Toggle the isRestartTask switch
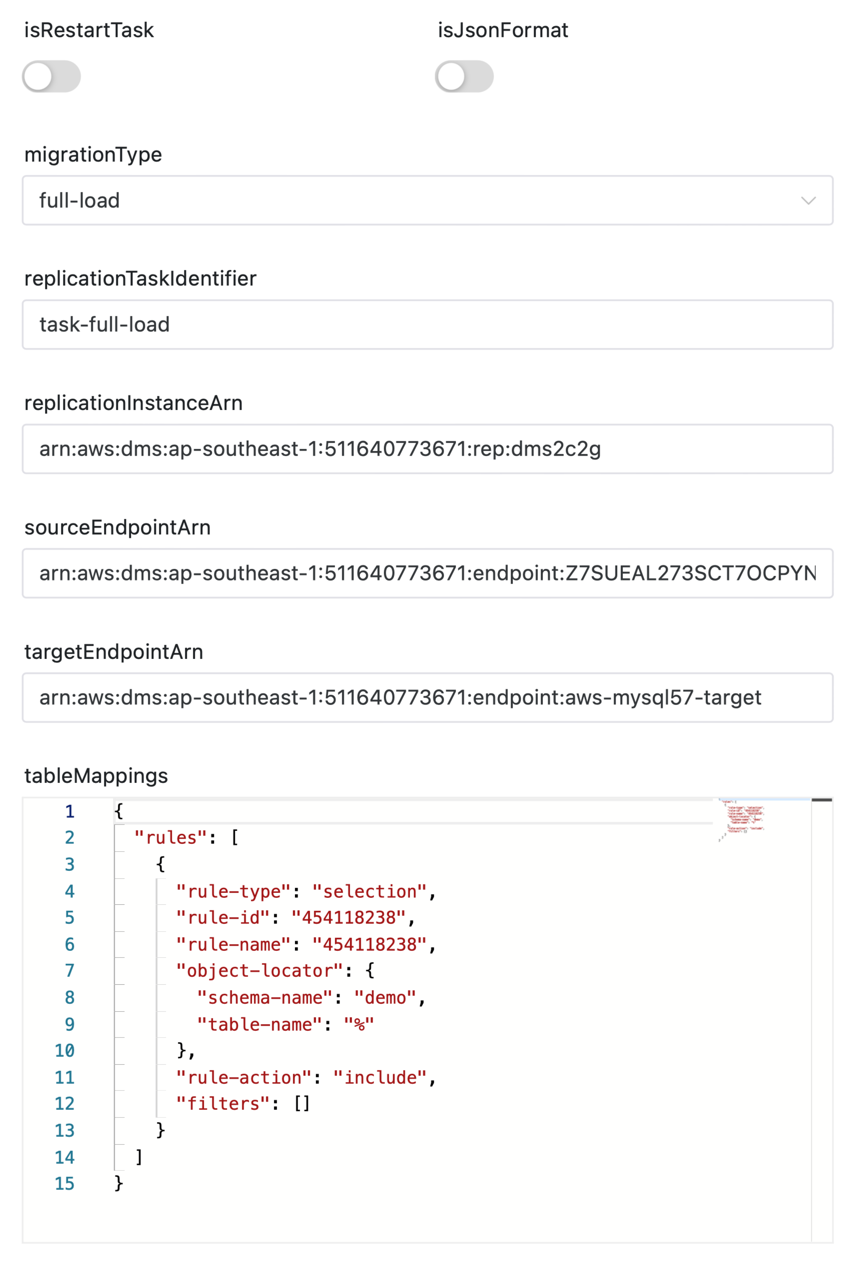Viewport: 859px width, 1261px height. (x=51, y=77)
